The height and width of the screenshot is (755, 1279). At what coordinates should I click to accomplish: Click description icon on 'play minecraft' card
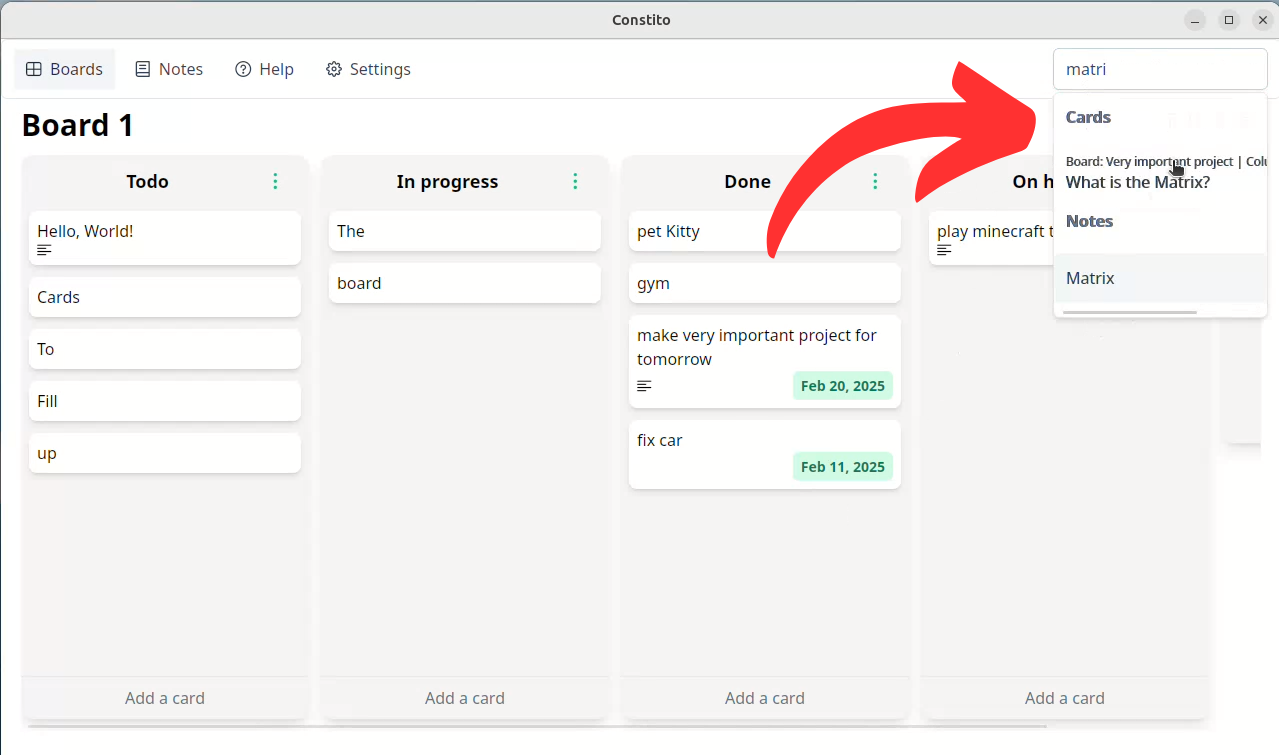click(x=944, y=250)
